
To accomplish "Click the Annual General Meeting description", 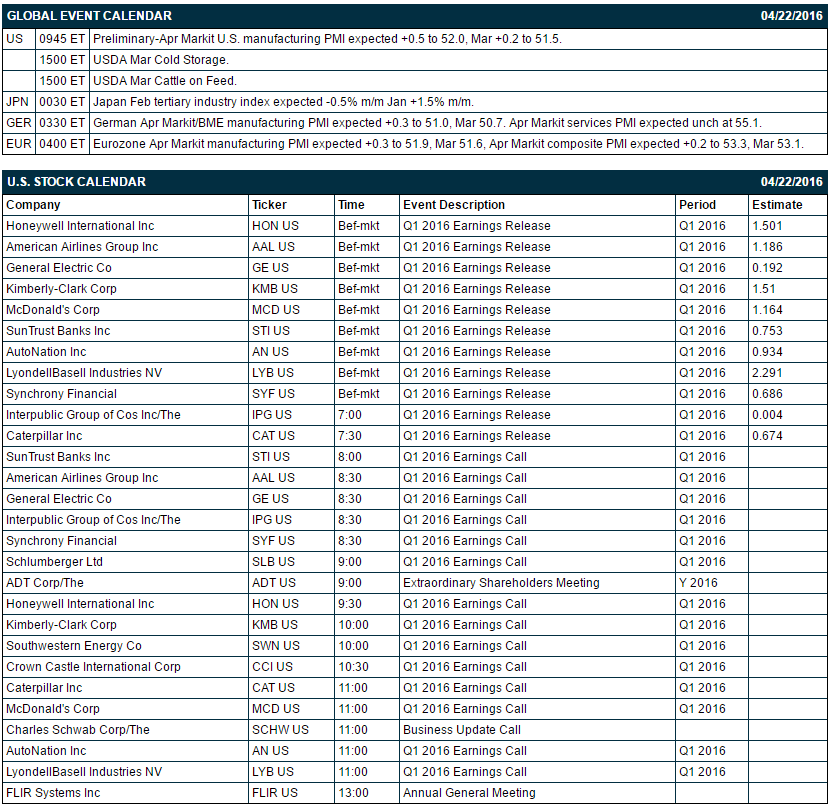I will [x=469, y=793].
